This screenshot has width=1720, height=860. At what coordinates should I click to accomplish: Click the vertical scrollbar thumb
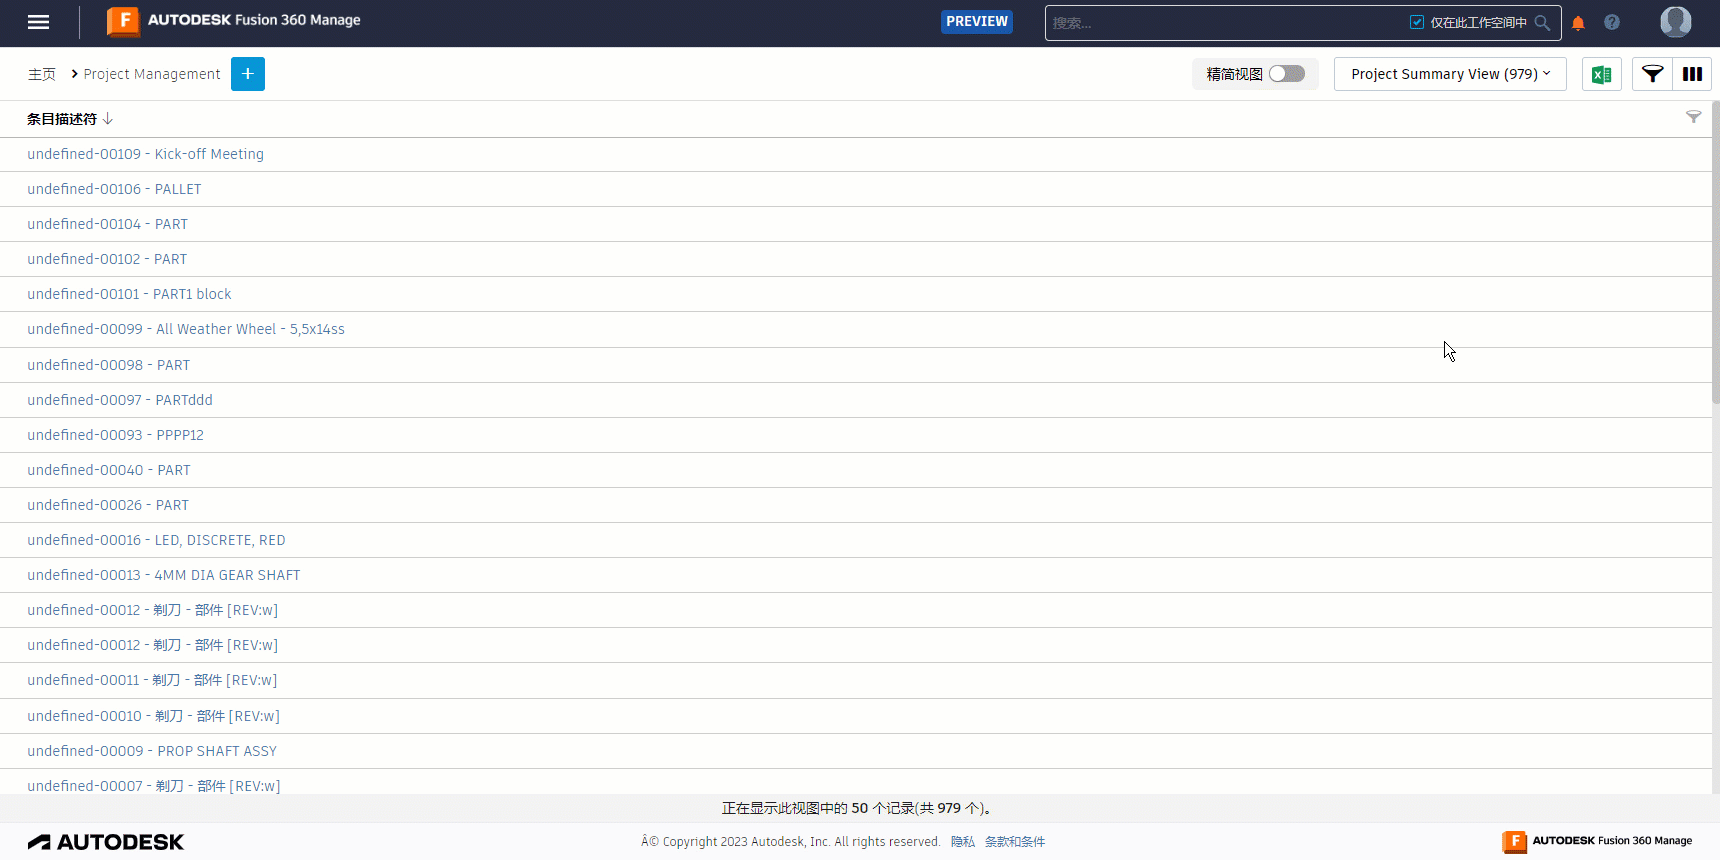(x=1715, y=252)
